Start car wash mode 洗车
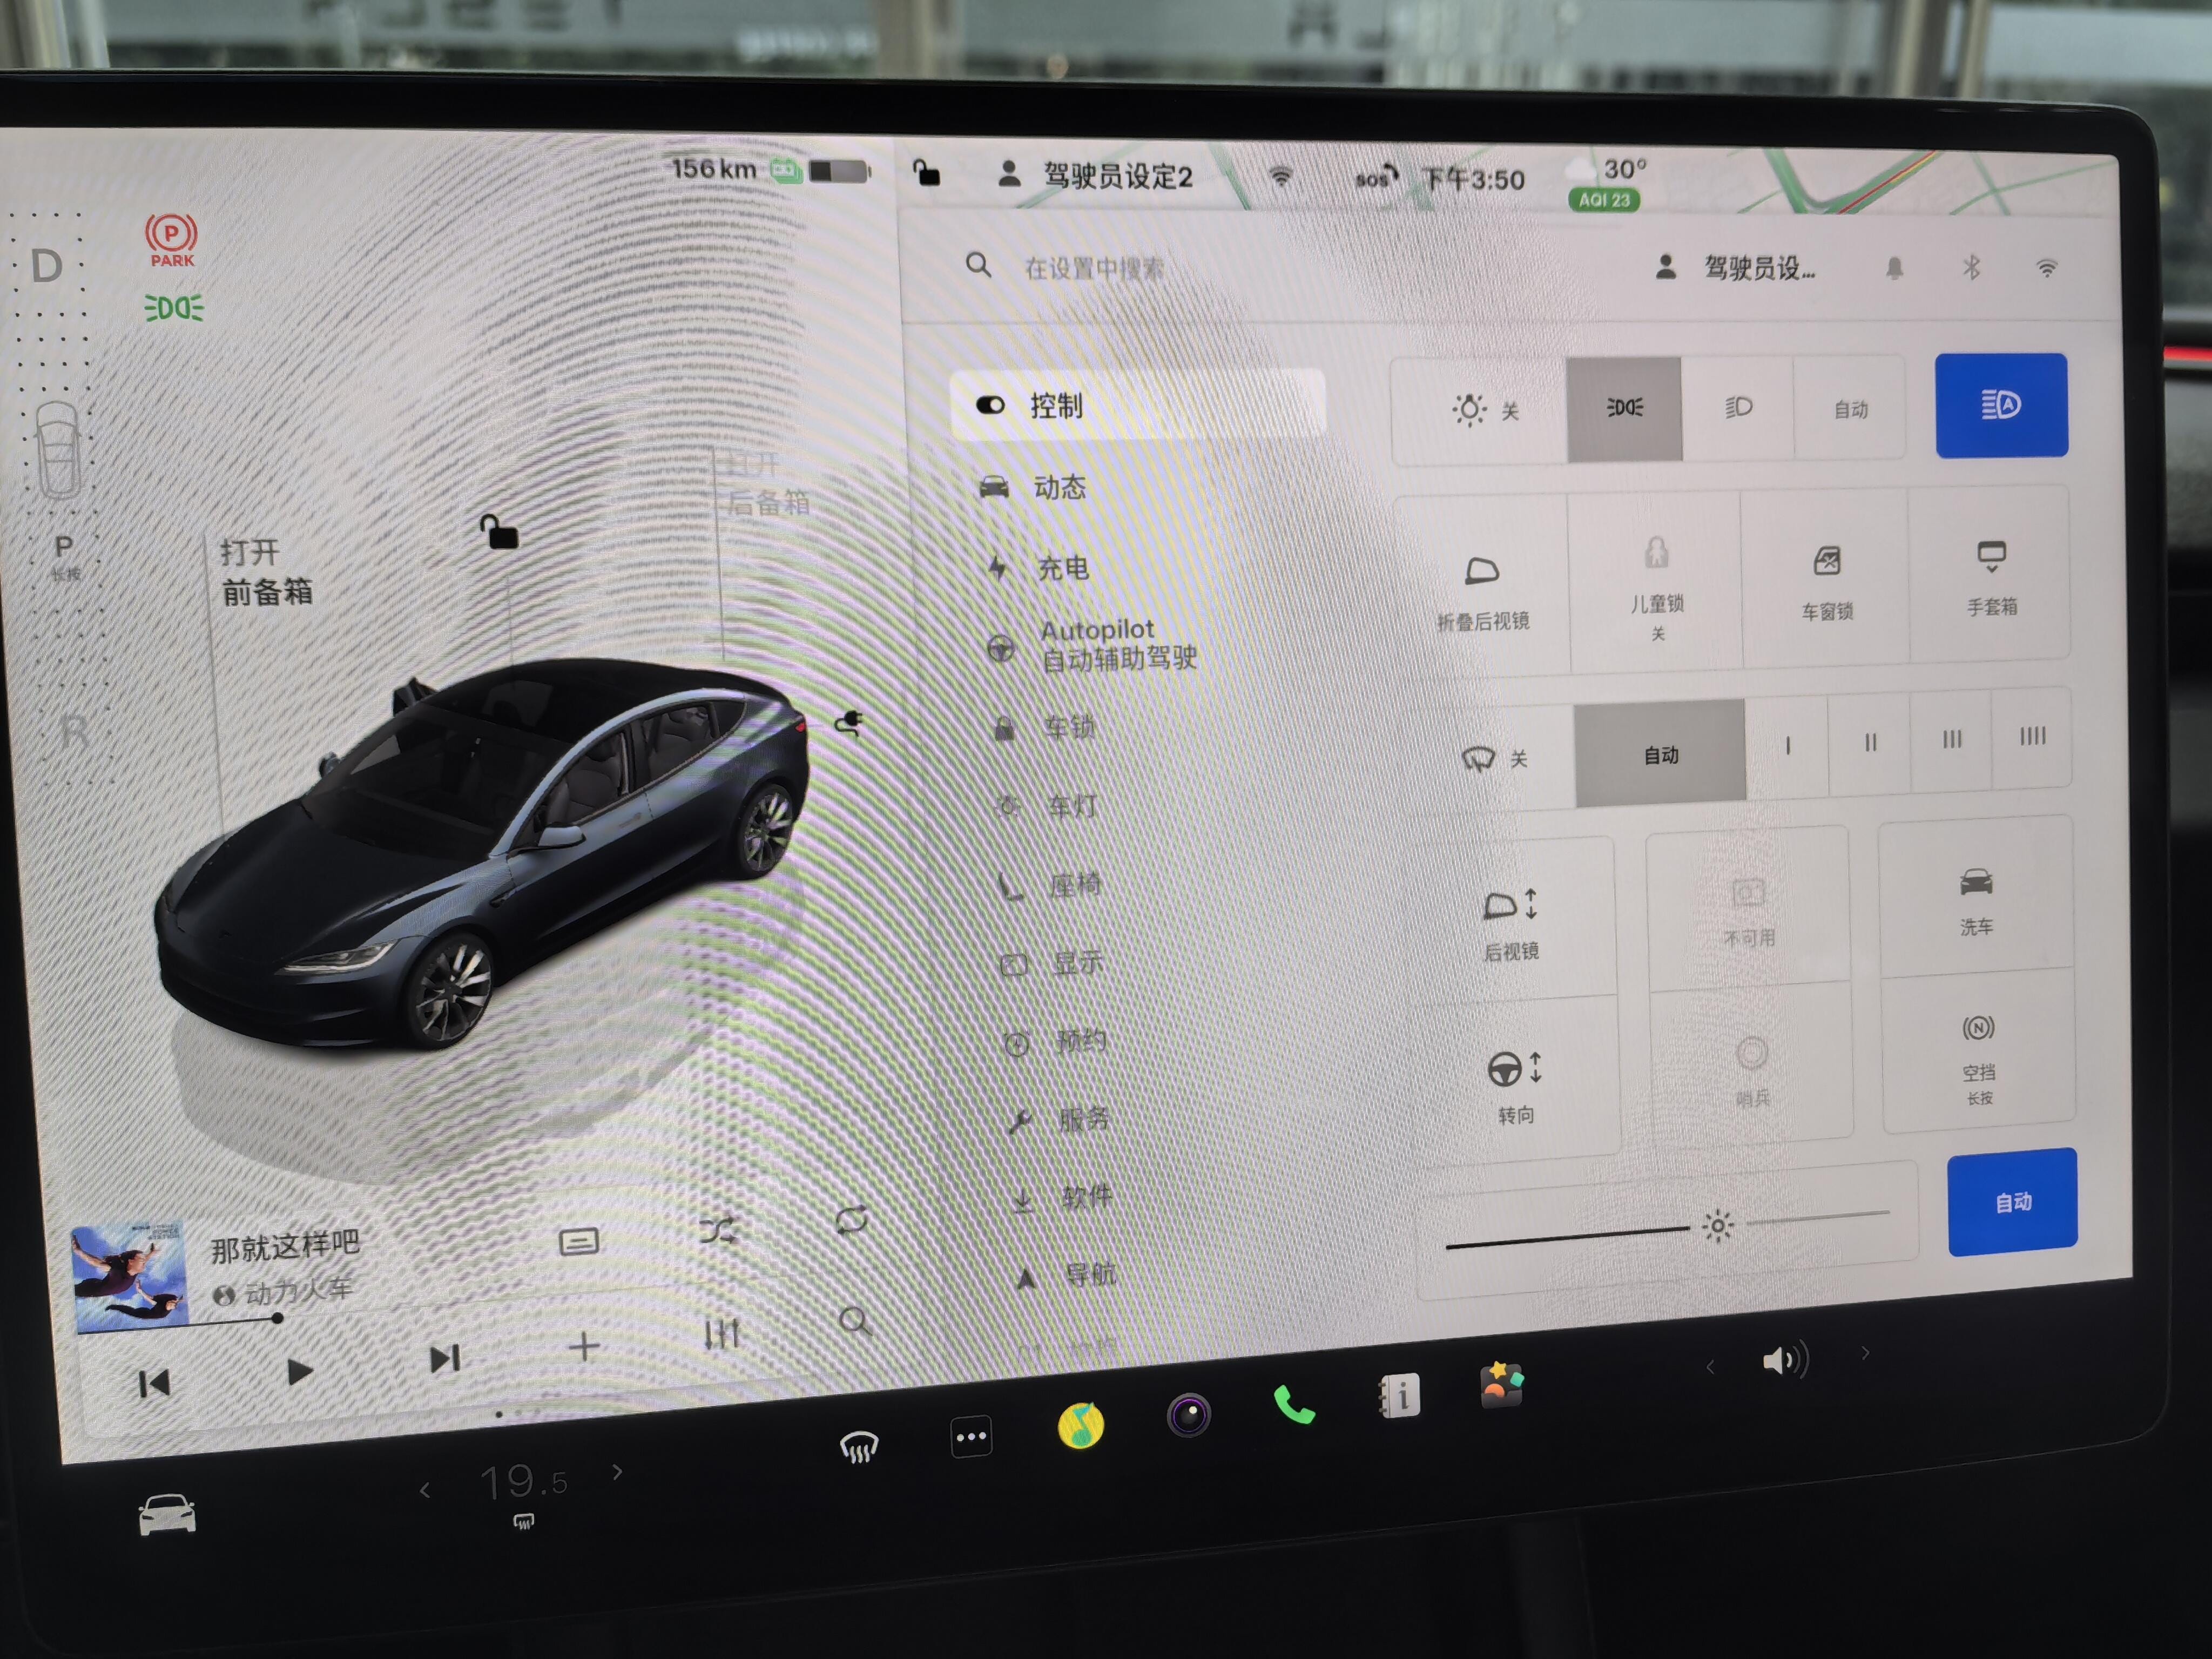Screen dimensions: 2212x1659 click(x=1976, y=897)
